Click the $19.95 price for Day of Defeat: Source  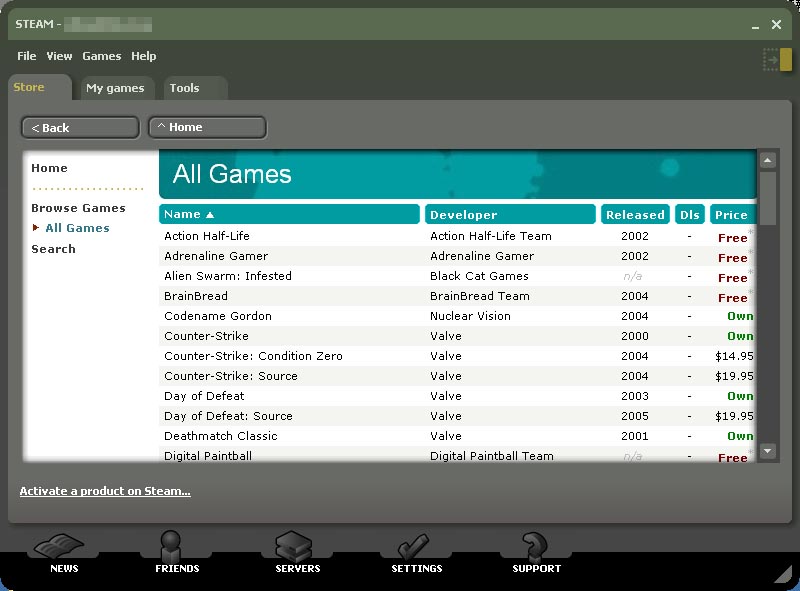coord(734,416)
